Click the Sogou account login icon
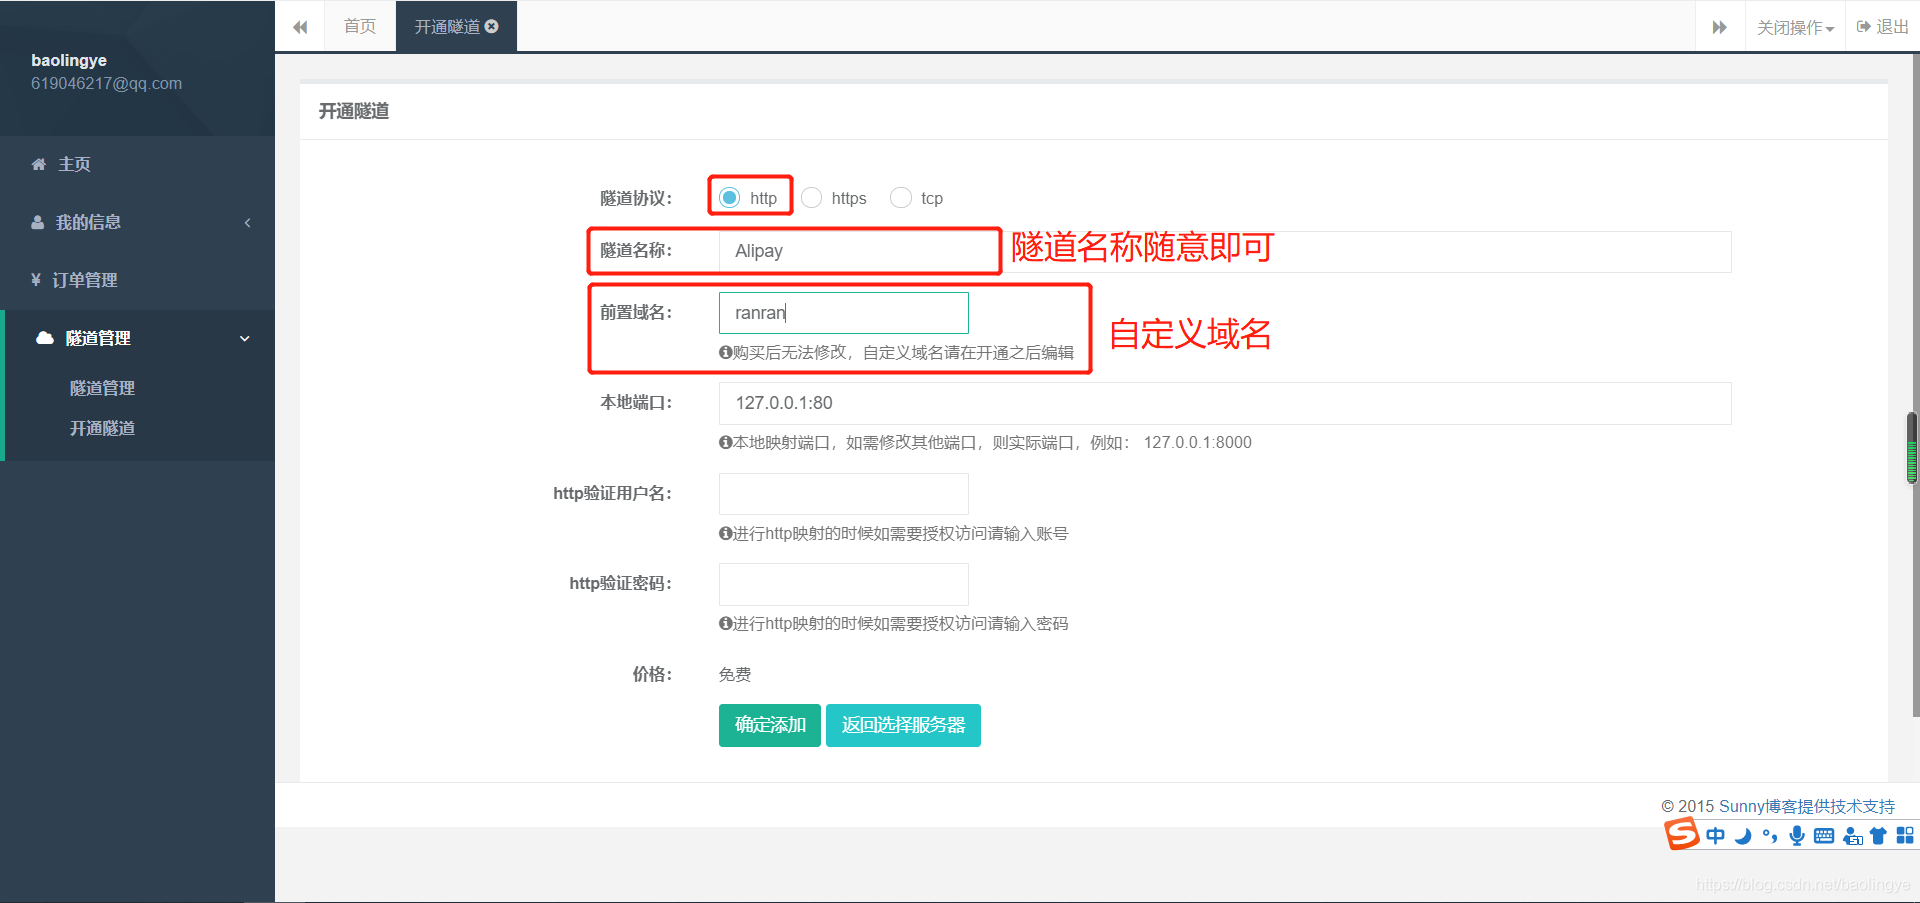 (1851, 835)
